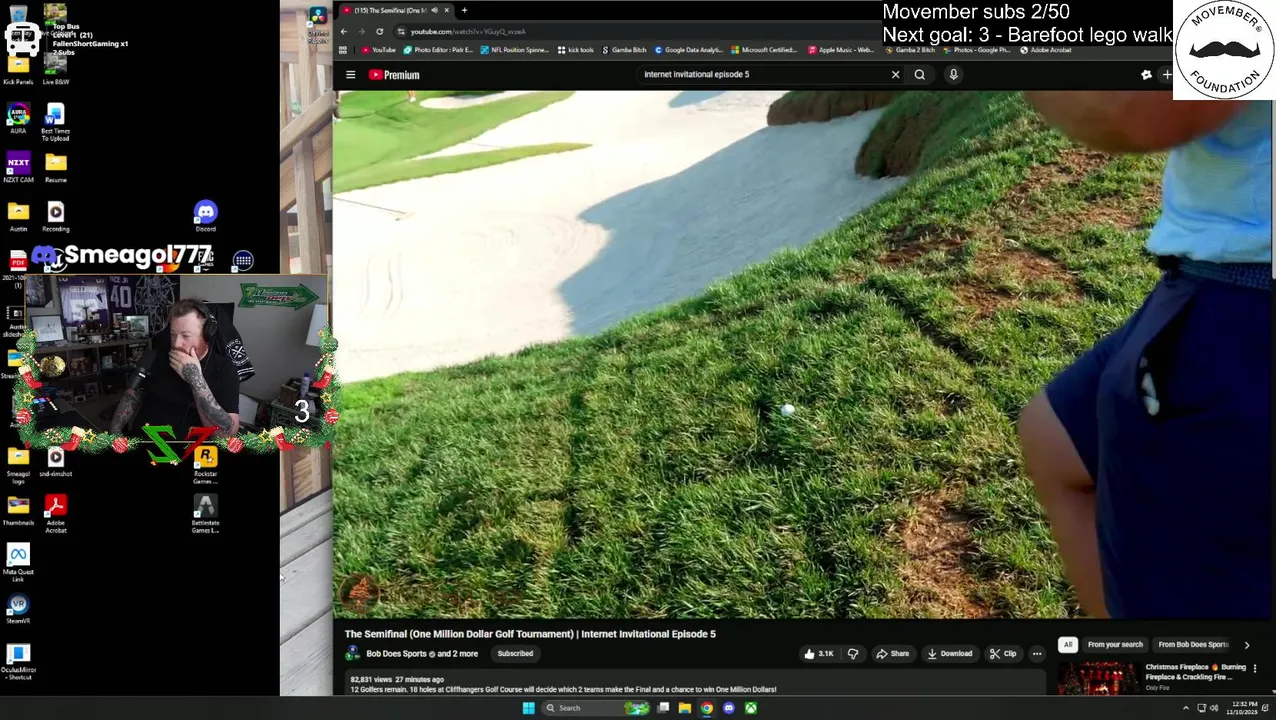Image resolution: width=1276 pixels, height=720 pixels.
Task: Go back in the browser
Action: (343, 31)
